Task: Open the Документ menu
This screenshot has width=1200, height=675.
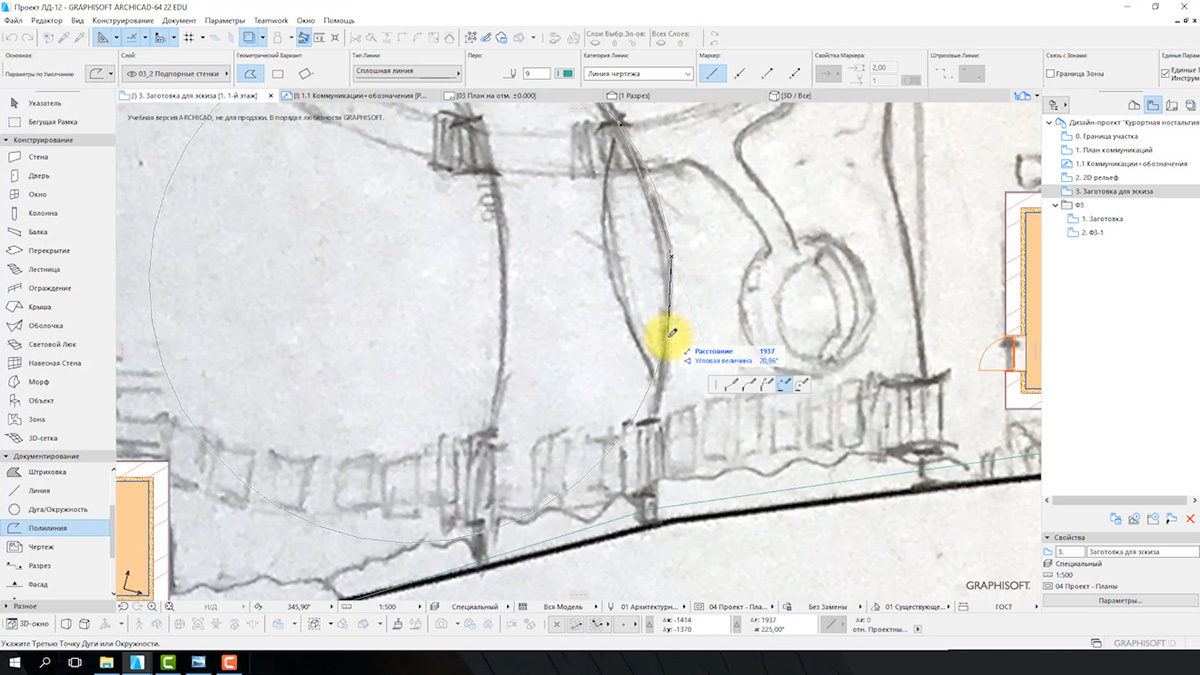Action: pyautogui.click(x=179, y=20)
